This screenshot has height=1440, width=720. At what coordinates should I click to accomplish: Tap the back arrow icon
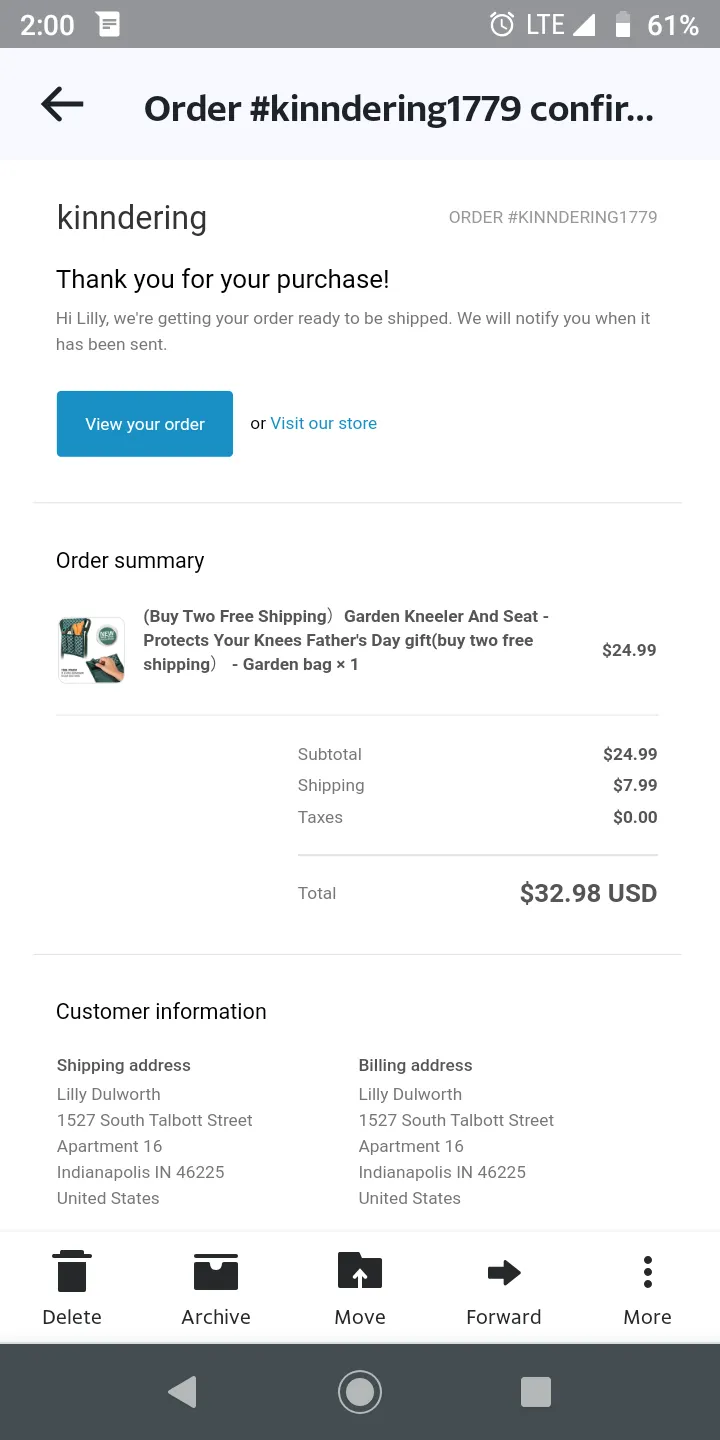[62, 104]
